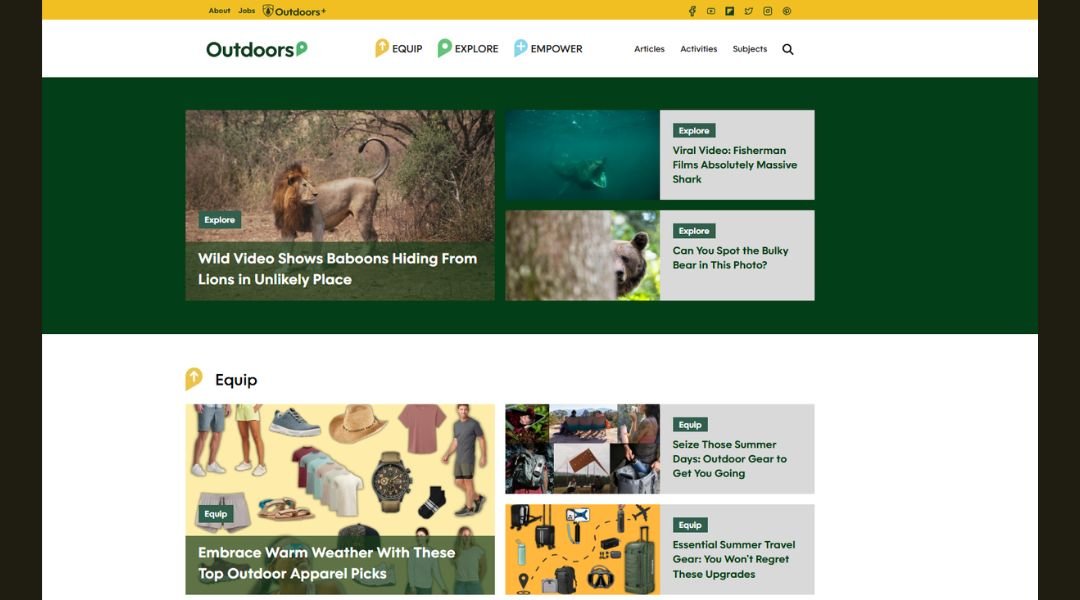
Task: Open the About link
Action: [219, 10]
